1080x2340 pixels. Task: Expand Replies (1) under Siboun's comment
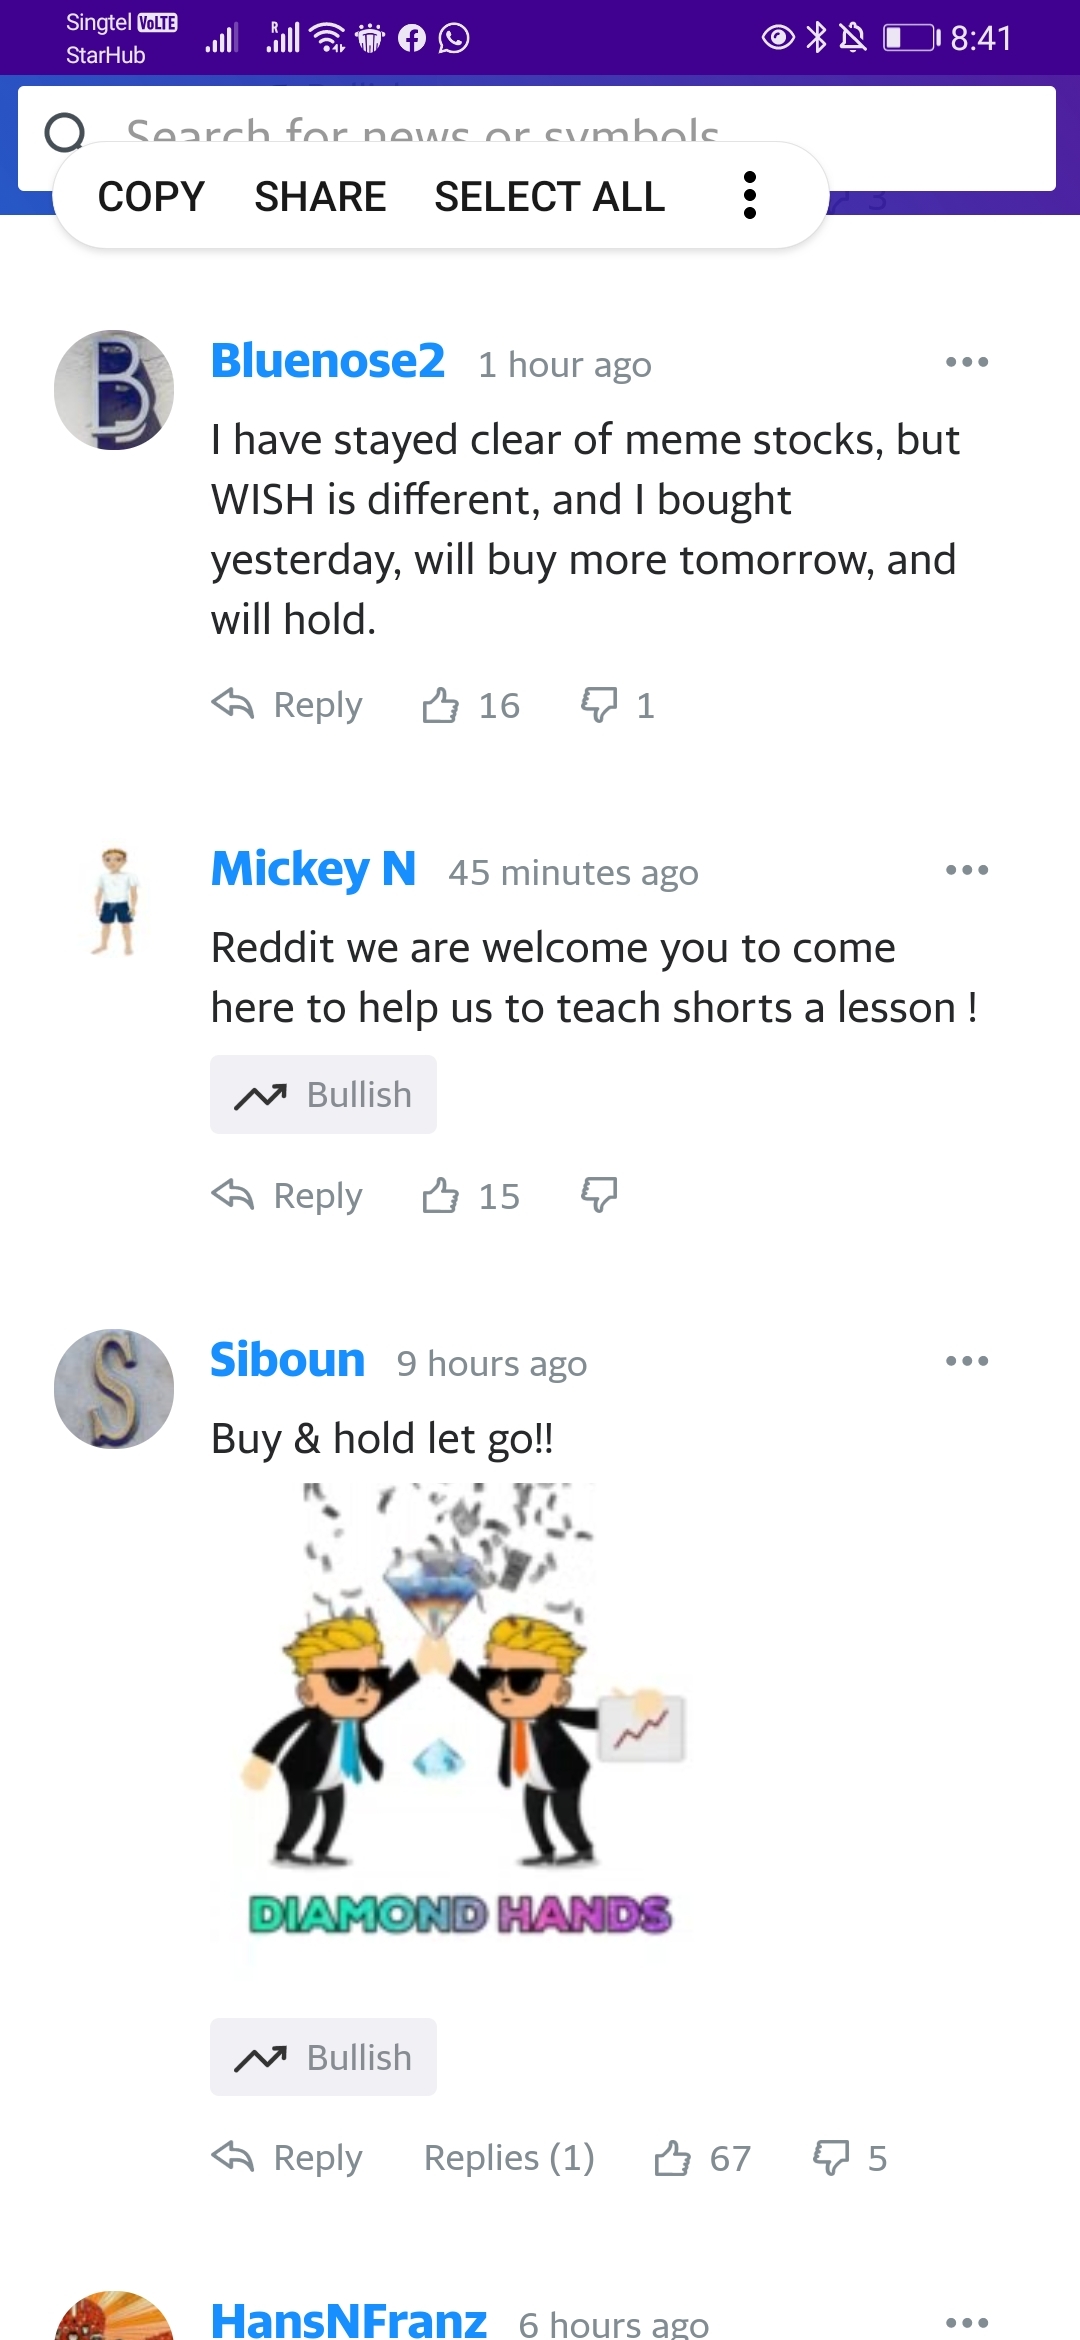click(x=509, y=2158)
